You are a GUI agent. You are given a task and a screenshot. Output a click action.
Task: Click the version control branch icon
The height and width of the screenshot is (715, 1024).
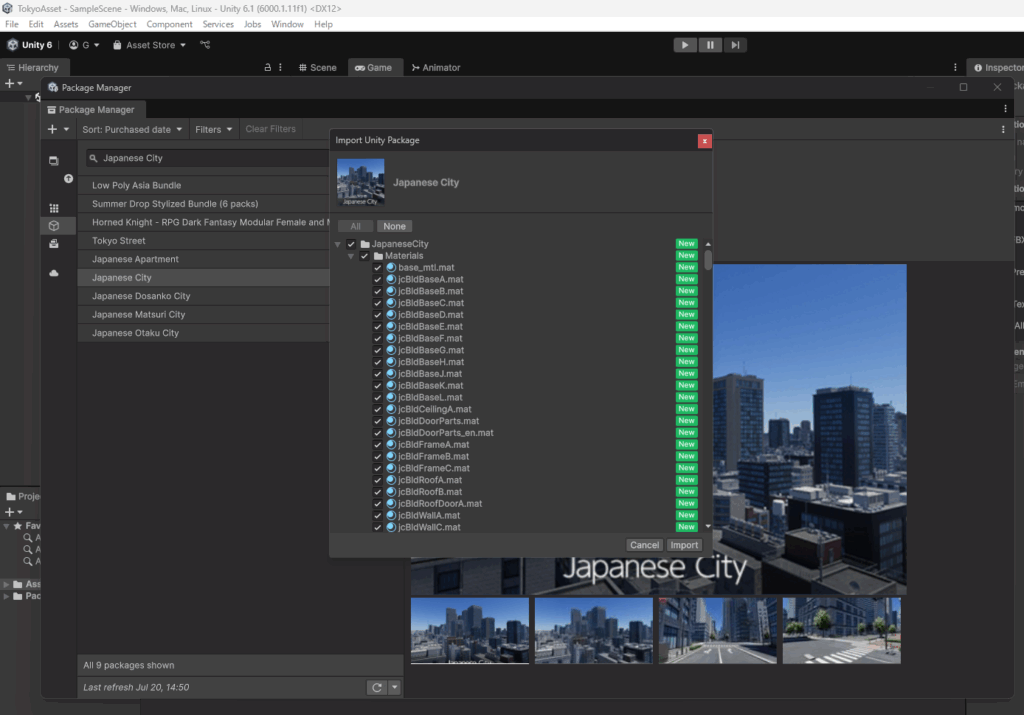[x=205, y=45]
